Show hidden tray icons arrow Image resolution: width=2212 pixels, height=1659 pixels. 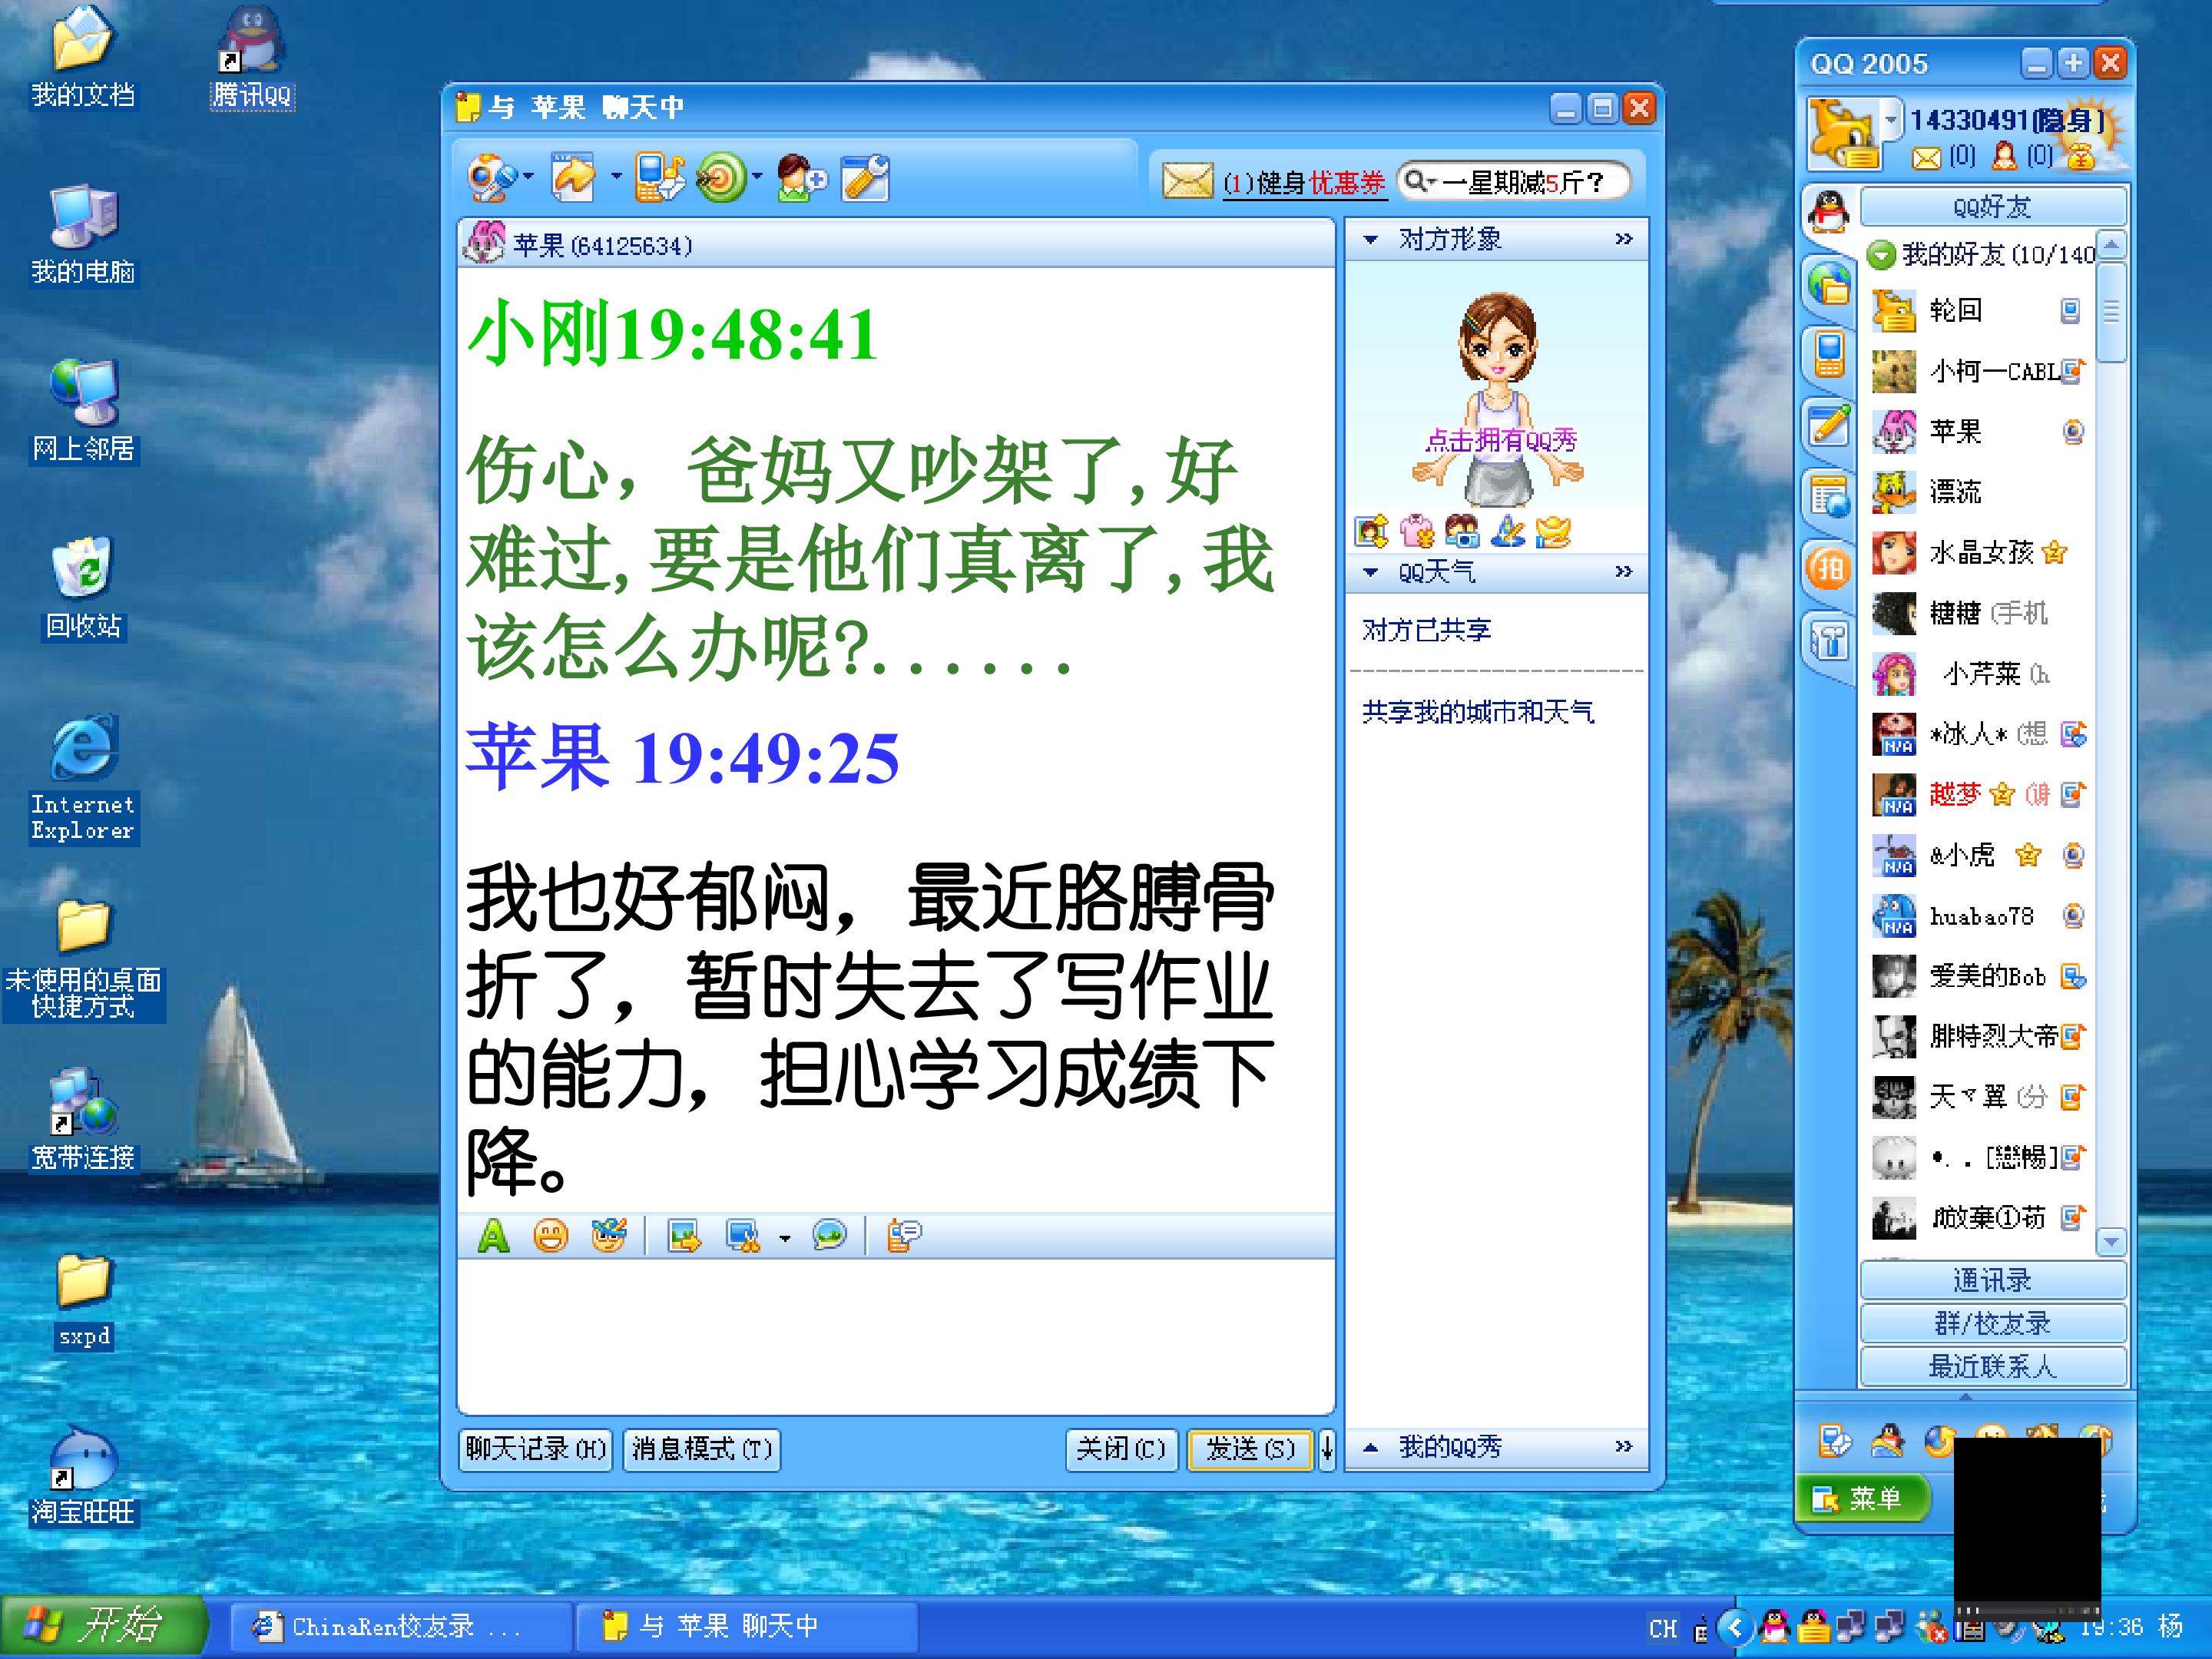point(1735,1628)
